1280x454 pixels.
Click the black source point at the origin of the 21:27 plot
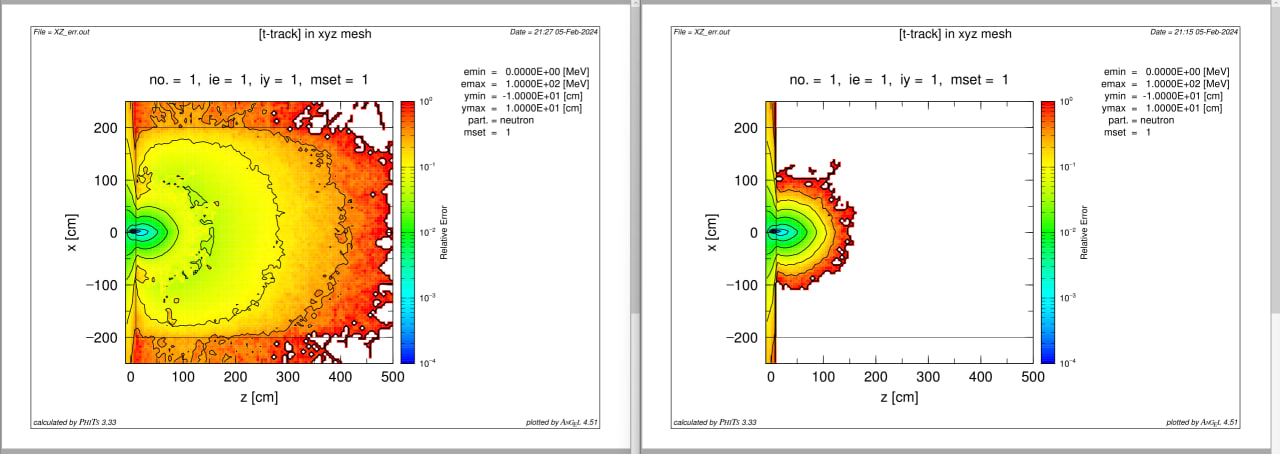pyautogui.click(x=134, y=232)
